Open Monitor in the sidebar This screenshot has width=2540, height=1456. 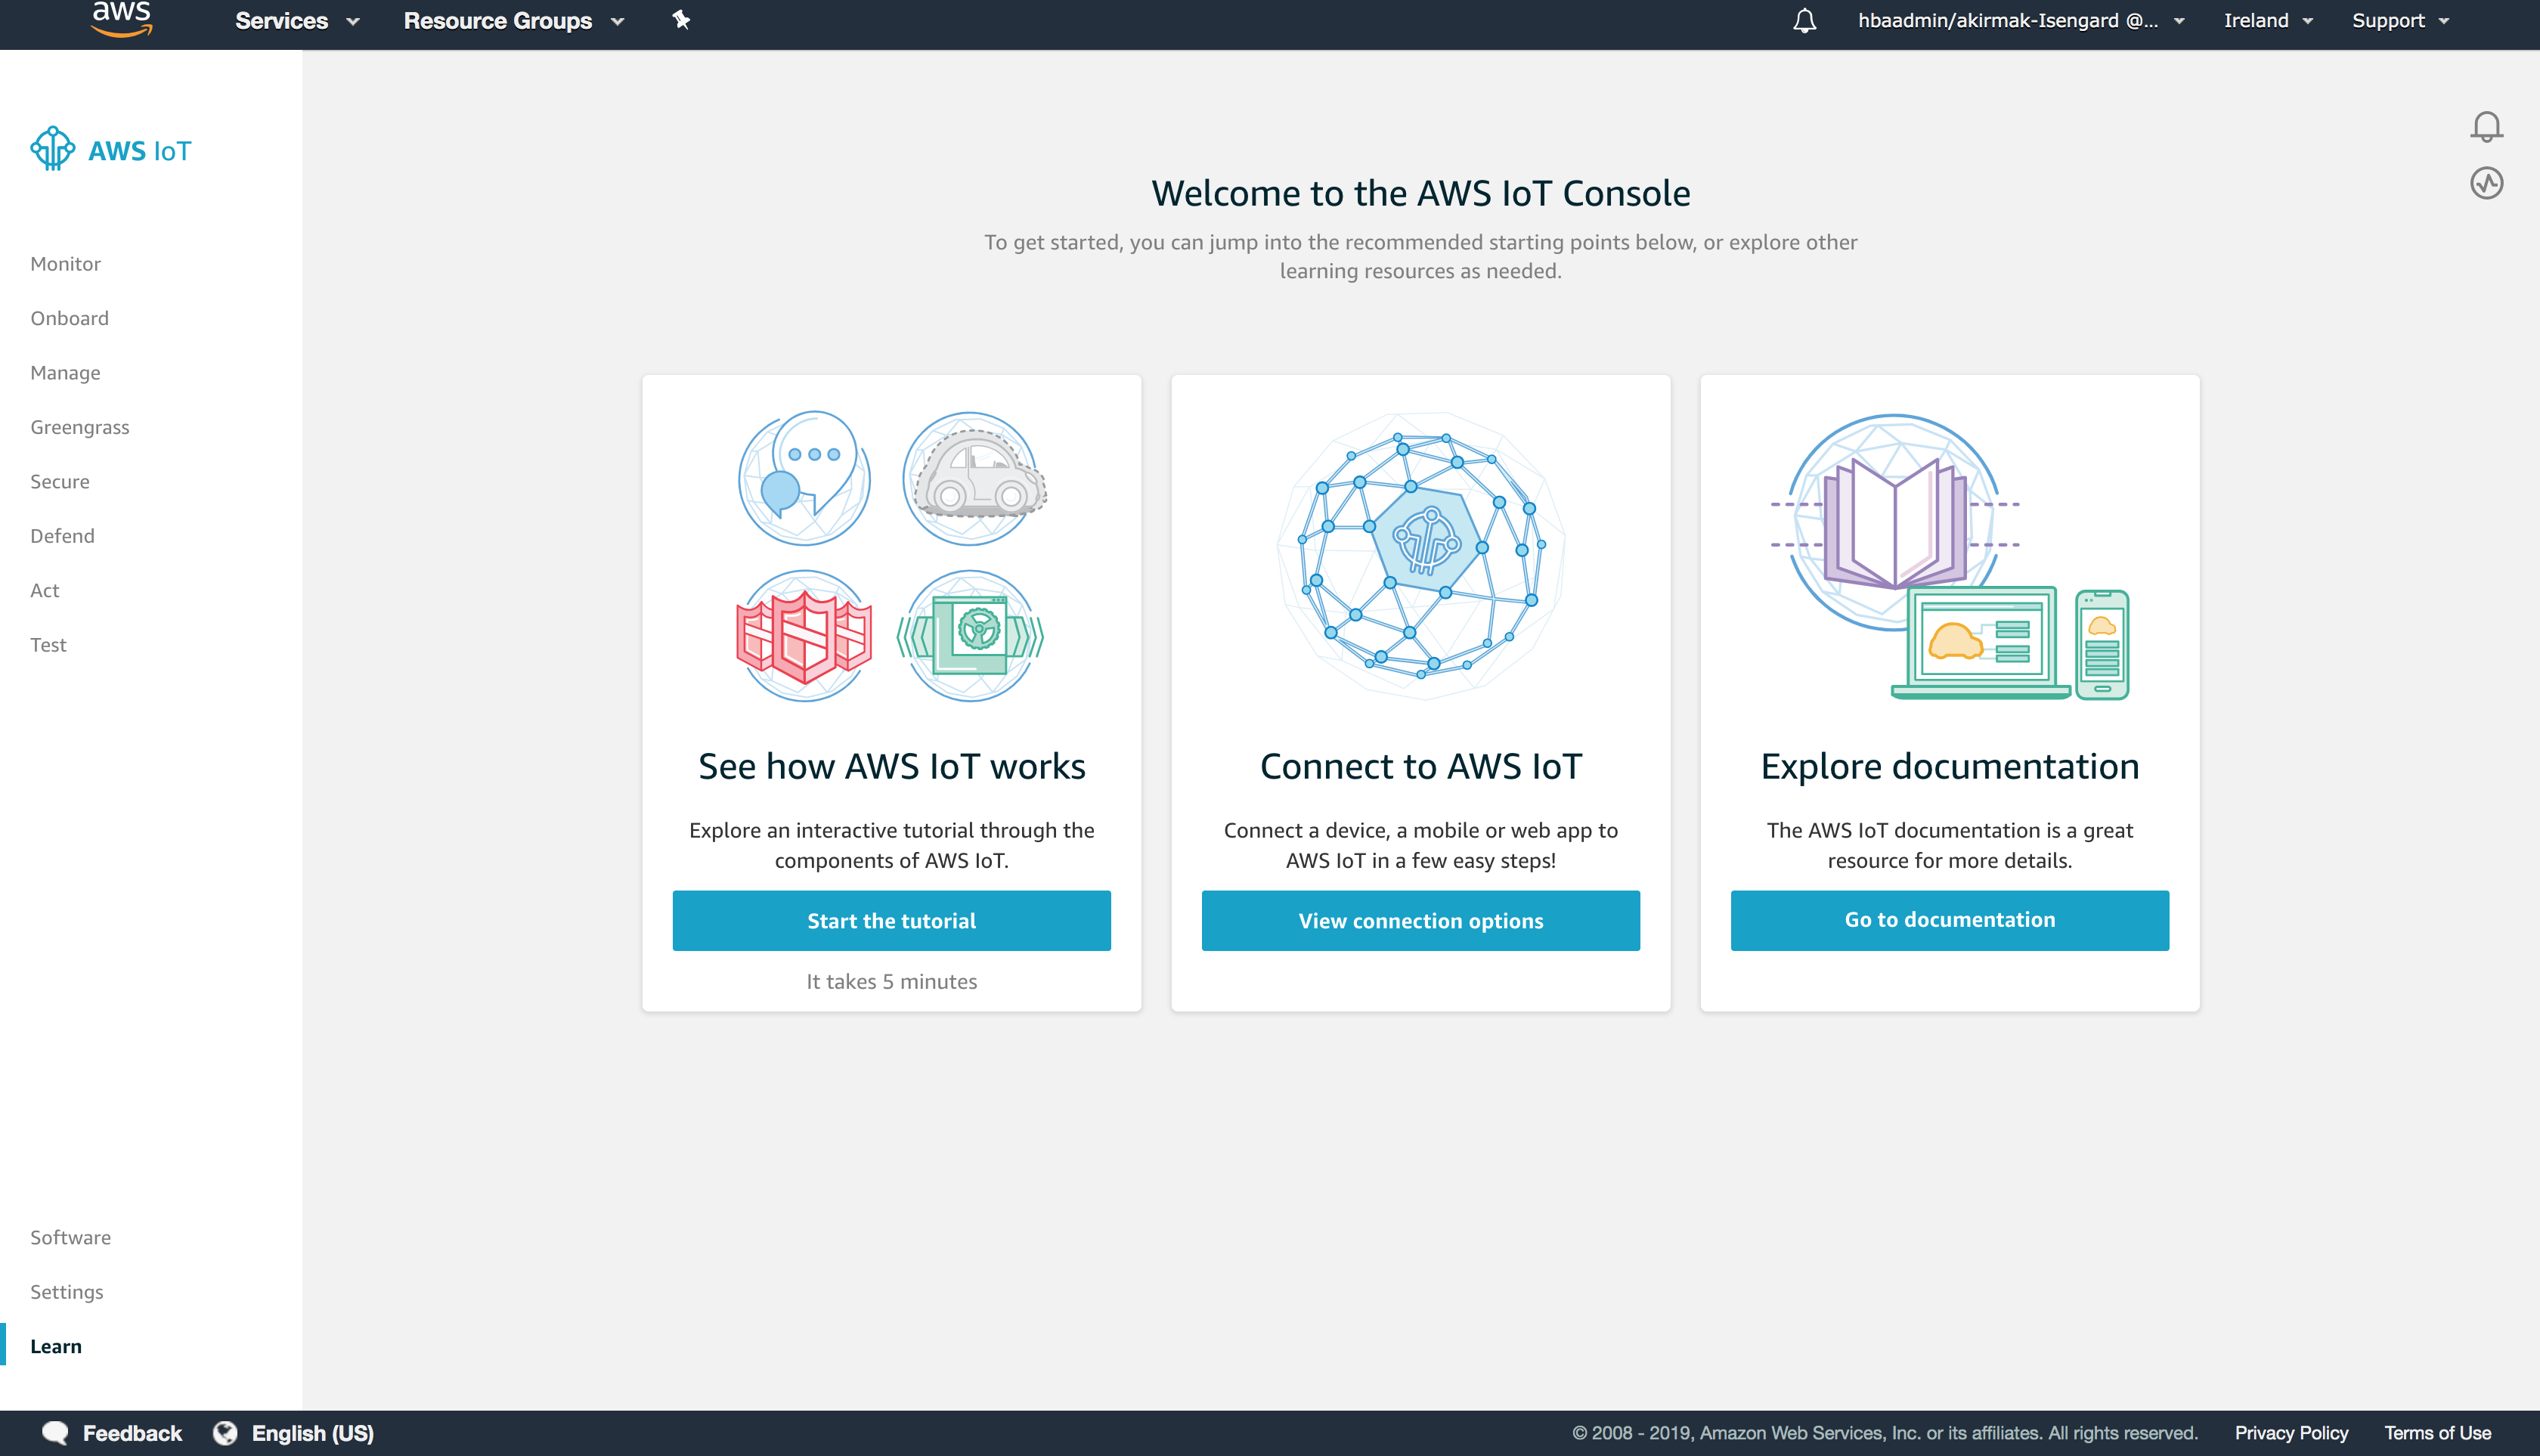(x=65, y=263)
